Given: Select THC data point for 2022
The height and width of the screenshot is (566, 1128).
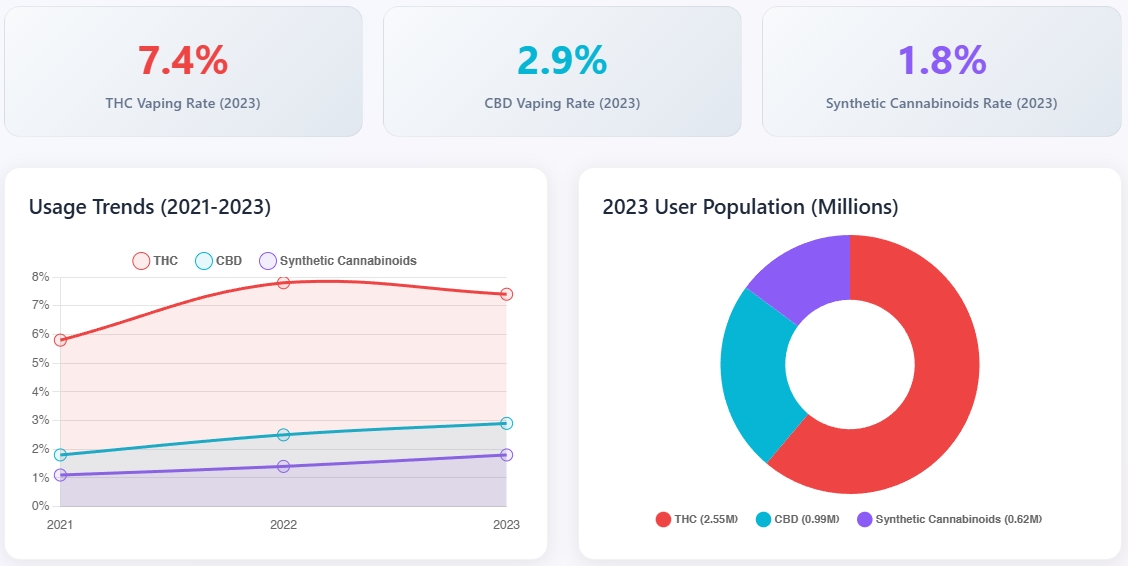Looking at the screenshot, I should click(283, 283).
